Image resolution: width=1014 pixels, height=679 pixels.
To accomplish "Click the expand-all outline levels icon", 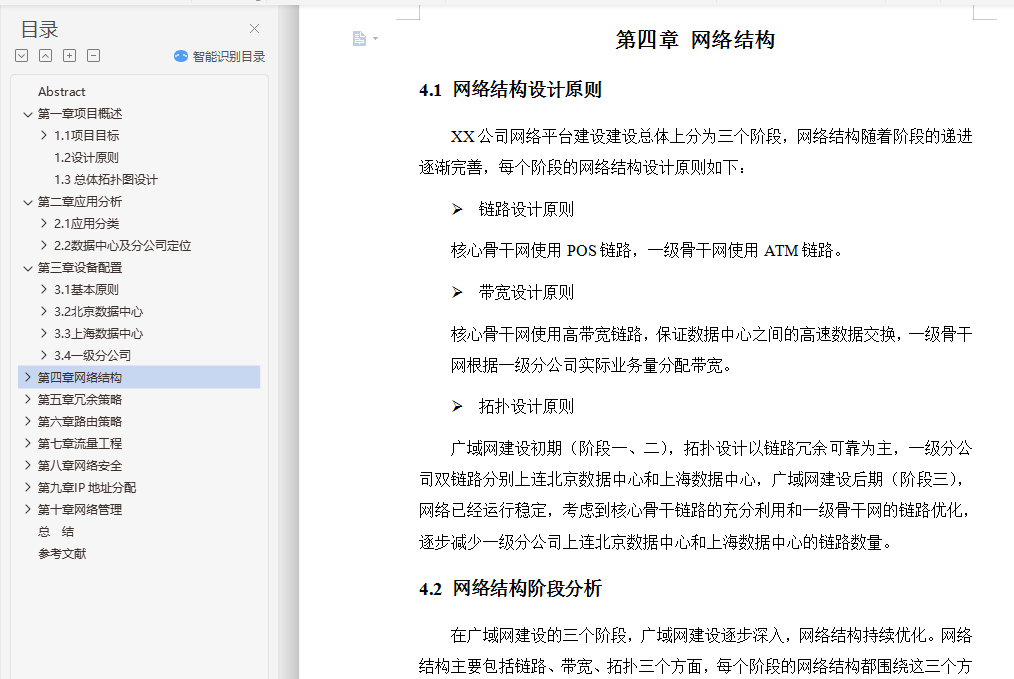I will (21, 56).
